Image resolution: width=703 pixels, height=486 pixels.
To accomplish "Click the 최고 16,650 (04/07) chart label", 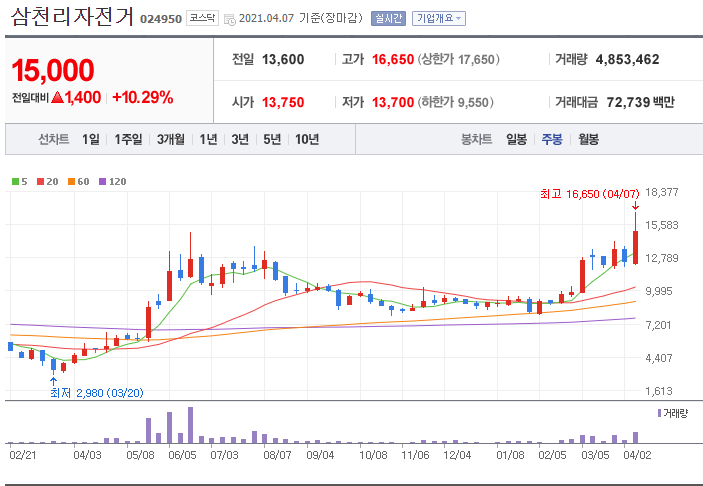I will pos(590,194).
